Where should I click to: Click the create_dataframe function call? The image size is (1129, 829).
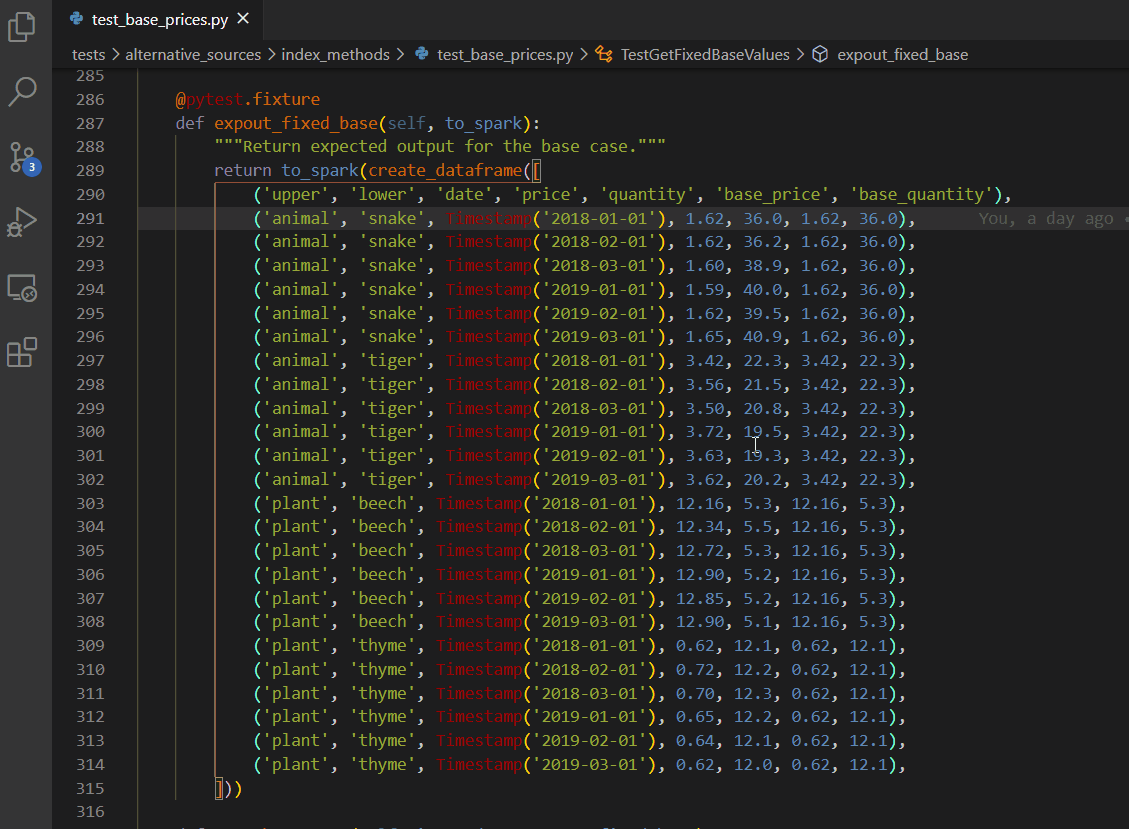445,171
